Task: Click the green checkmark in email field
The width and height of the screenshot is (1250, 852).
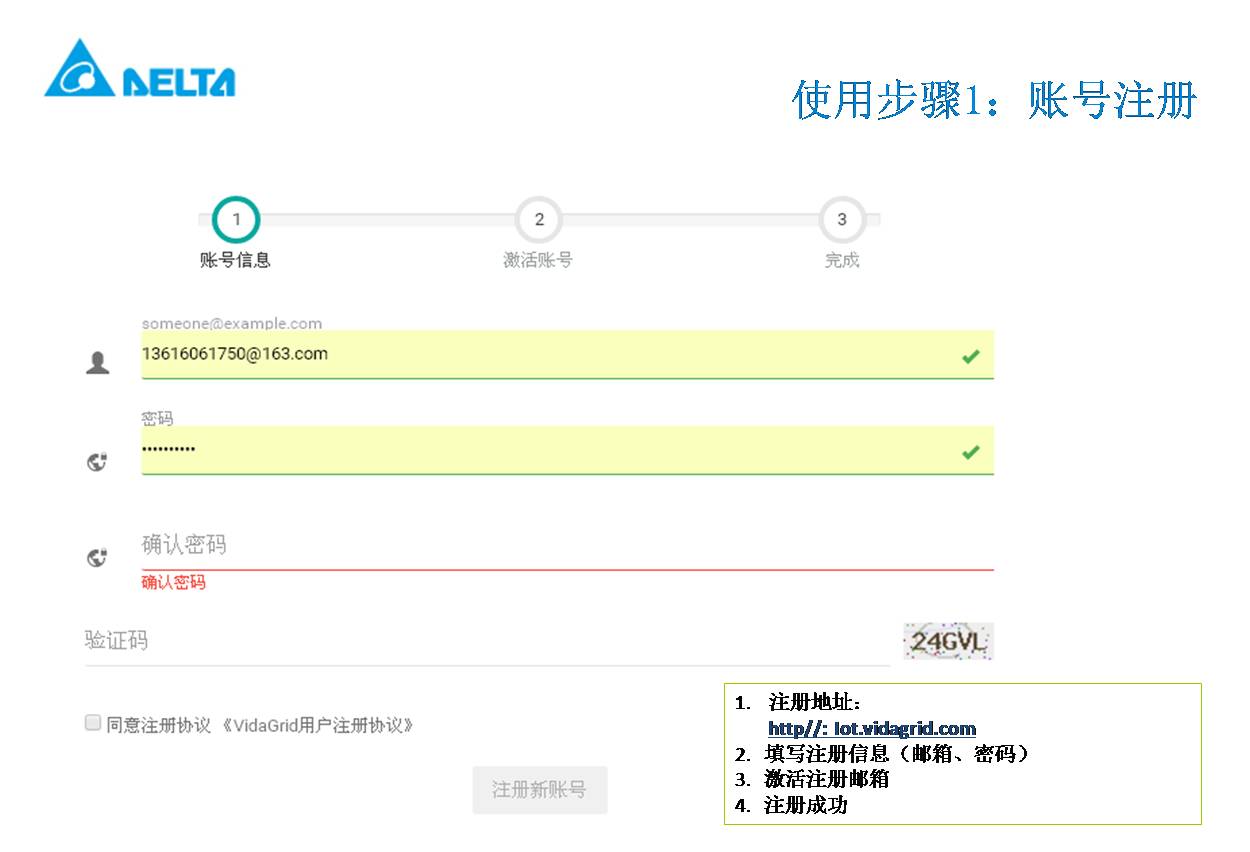Action: pos(969,356)
